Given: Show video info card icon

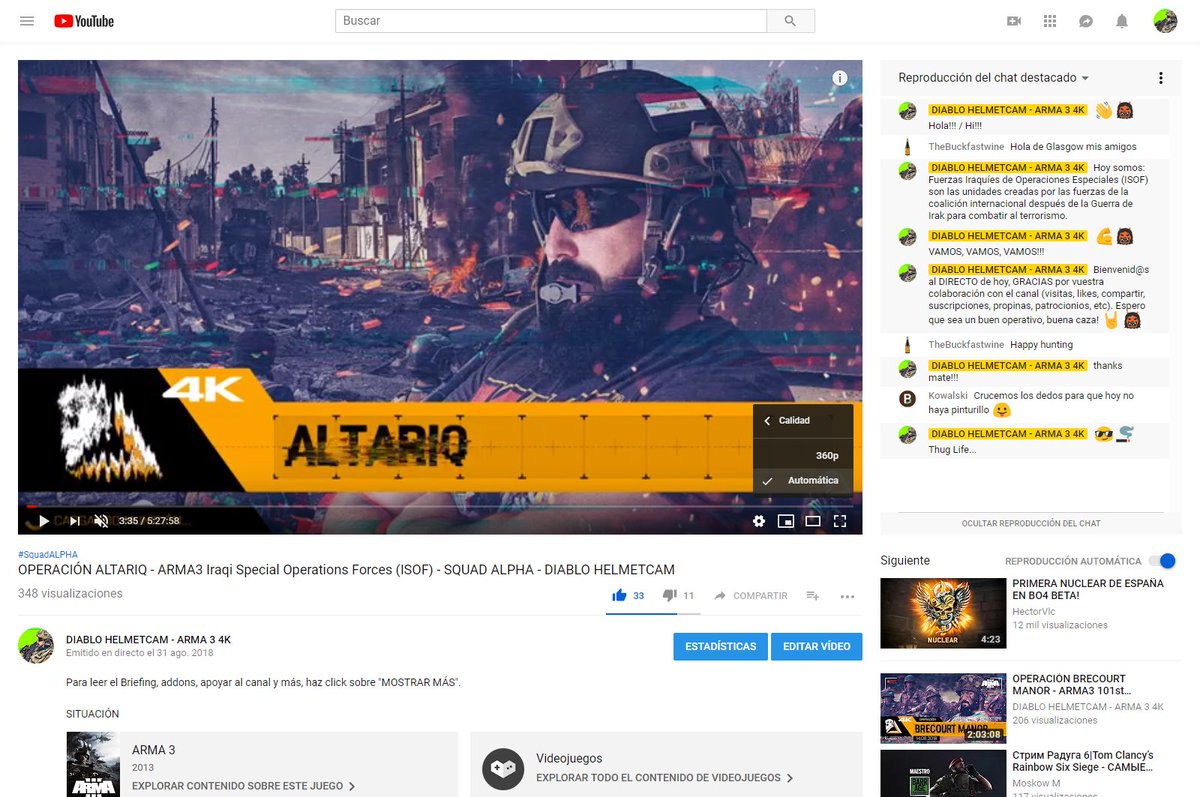Looking at the screenshot, I should click(x=840, y=78).
